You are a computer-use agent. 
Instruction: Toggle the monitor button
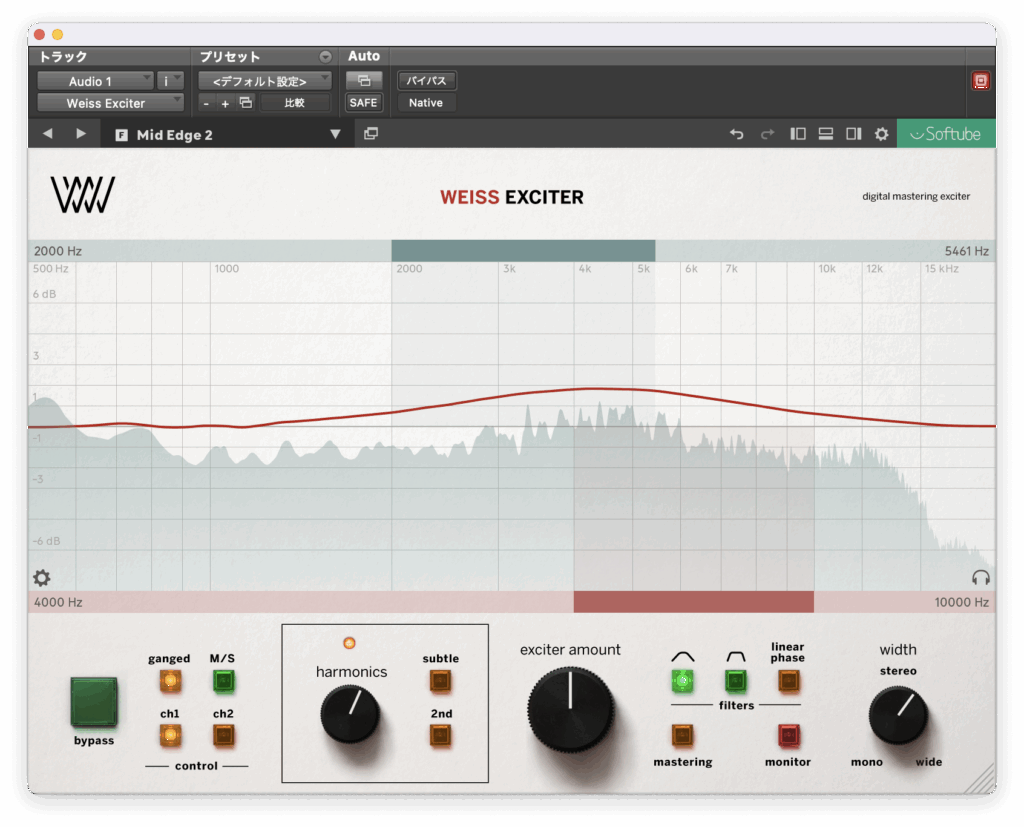(x=788, y=735)
